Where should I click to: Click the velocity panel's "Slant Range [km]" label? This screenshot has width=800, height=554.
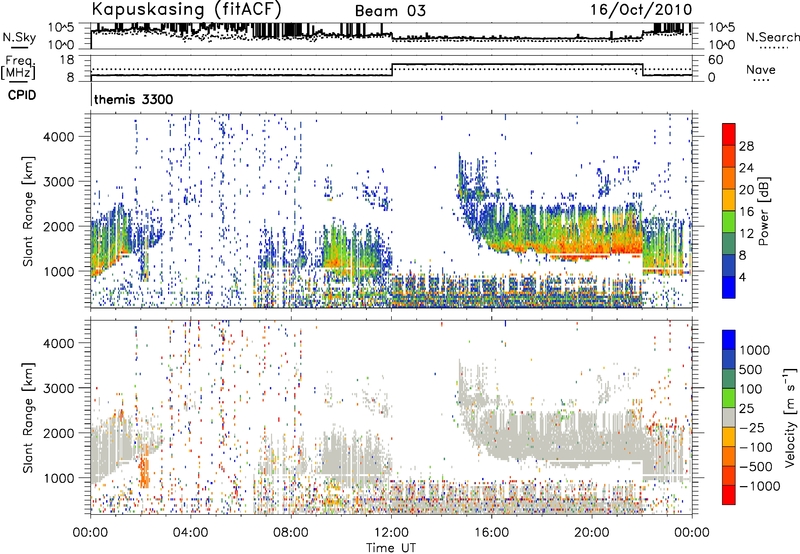coord(28,417)
